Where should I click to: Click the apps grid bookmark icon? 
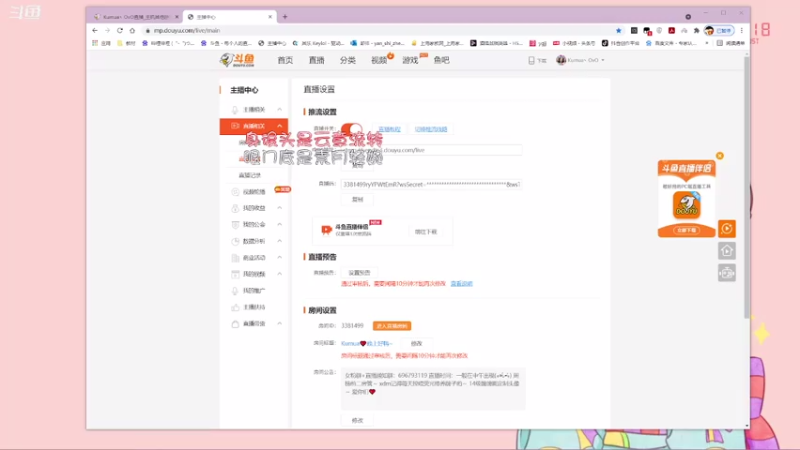[95, 43]
